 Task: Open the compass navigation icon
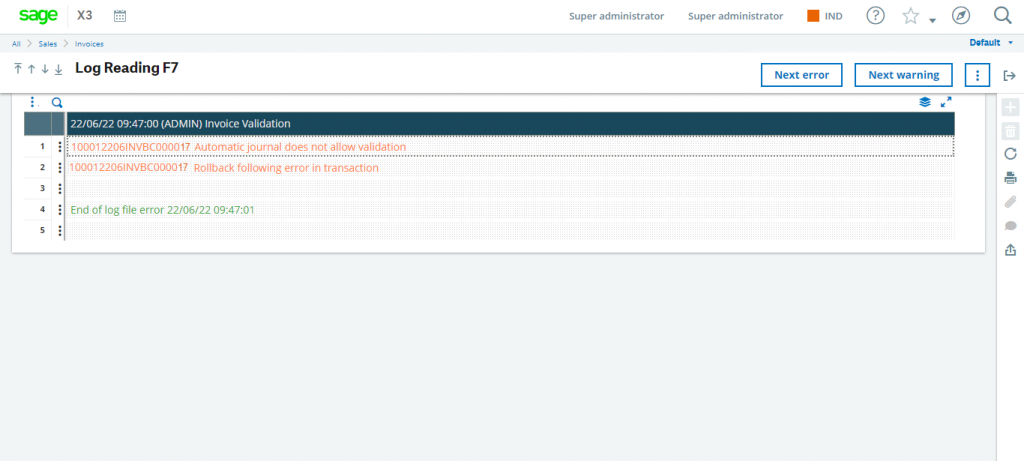point(961,16)
